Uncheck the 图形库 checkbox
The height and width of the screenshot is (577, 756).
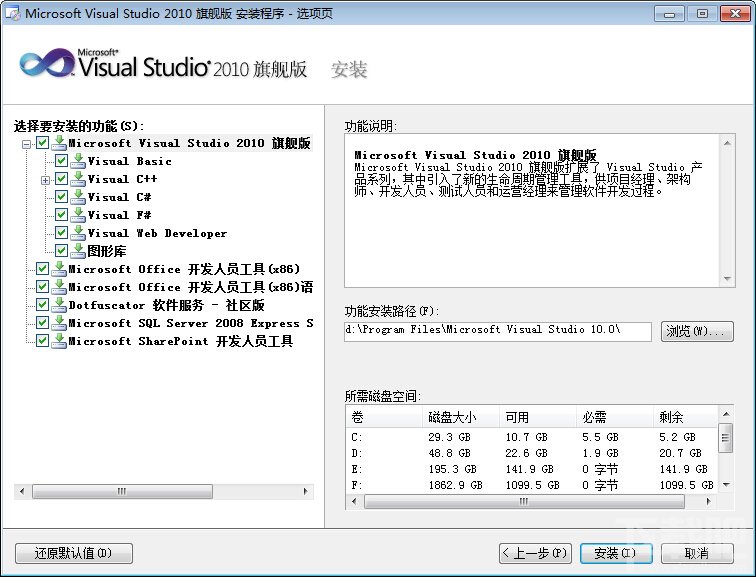point(61,251)
